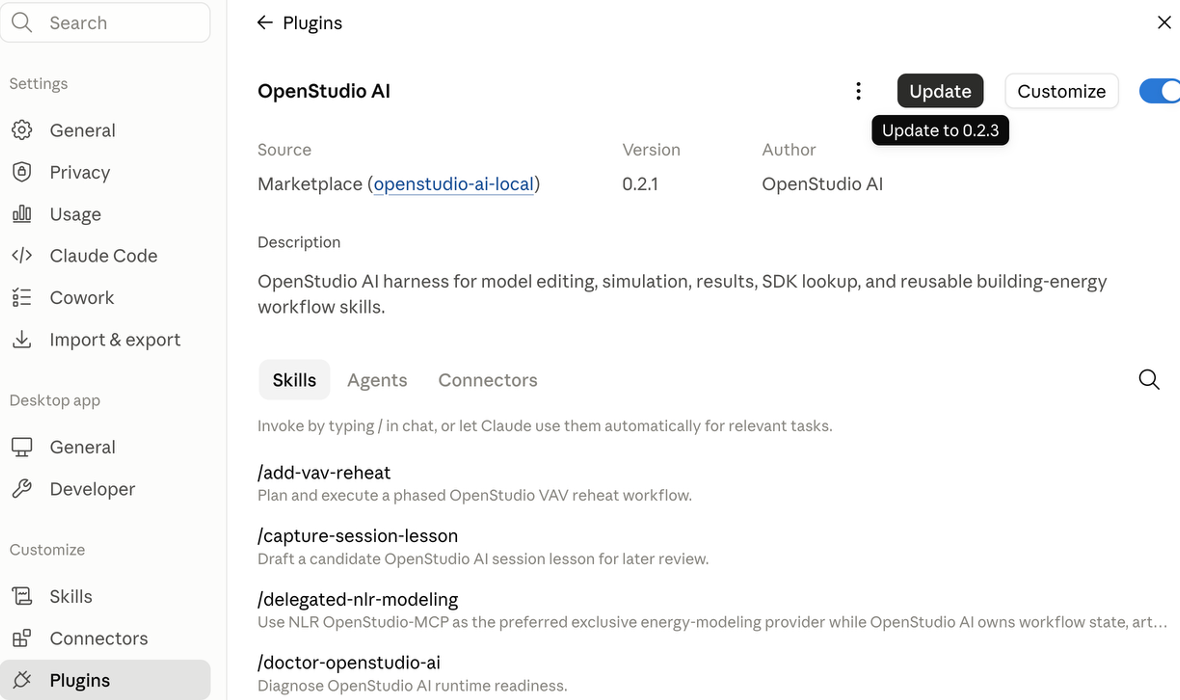This screenshot has height=700, width=1180.
Task: Open the Developer settings page
Action: [105, 489]
